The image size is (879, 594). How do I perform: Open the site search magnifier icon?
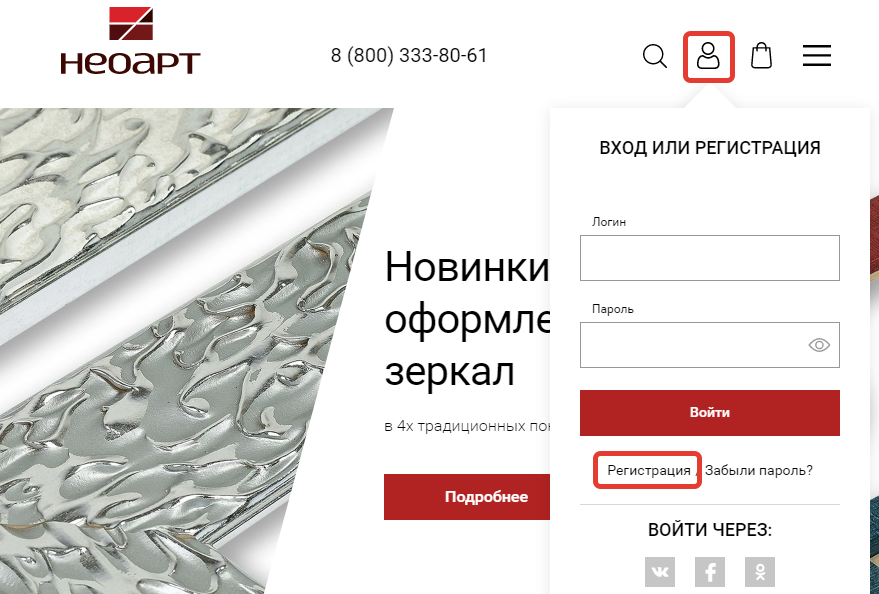654,56
